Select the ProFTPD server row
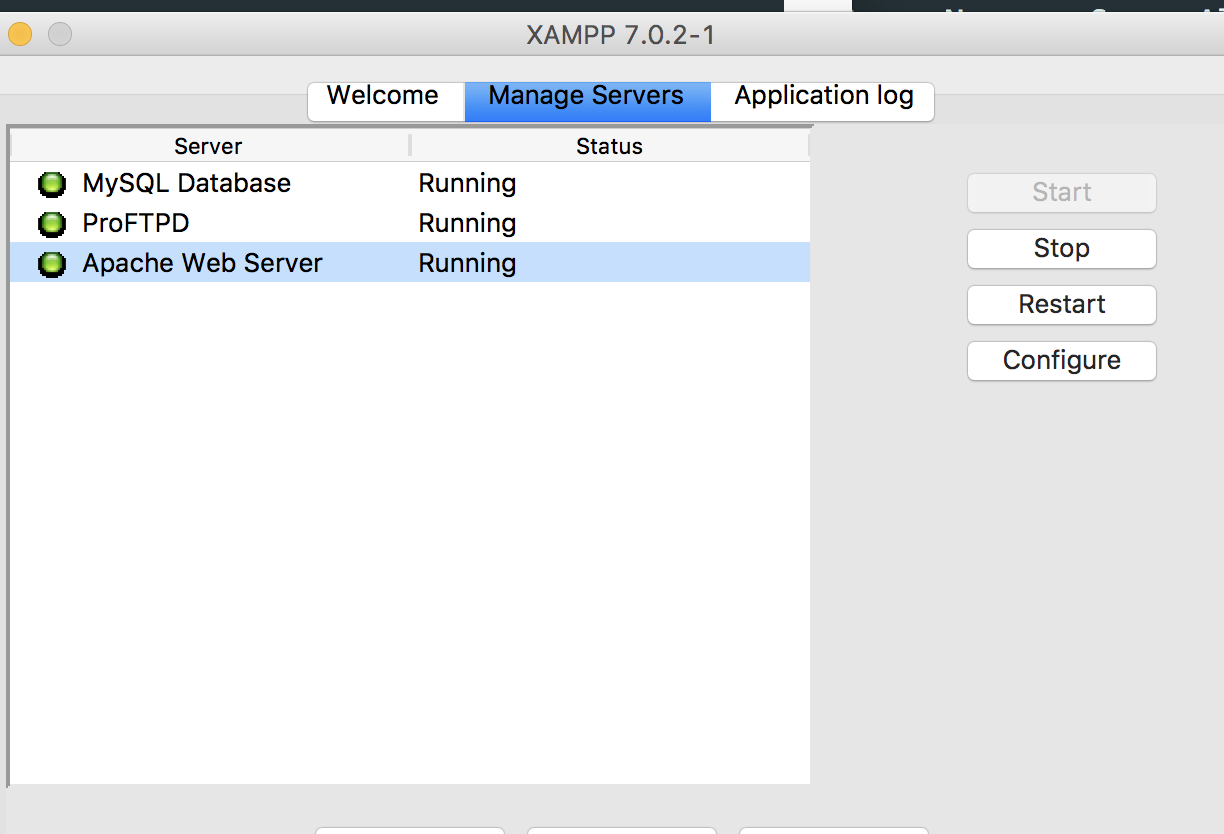The height and width of the screenshot is (834, 1224). (410, 223)
